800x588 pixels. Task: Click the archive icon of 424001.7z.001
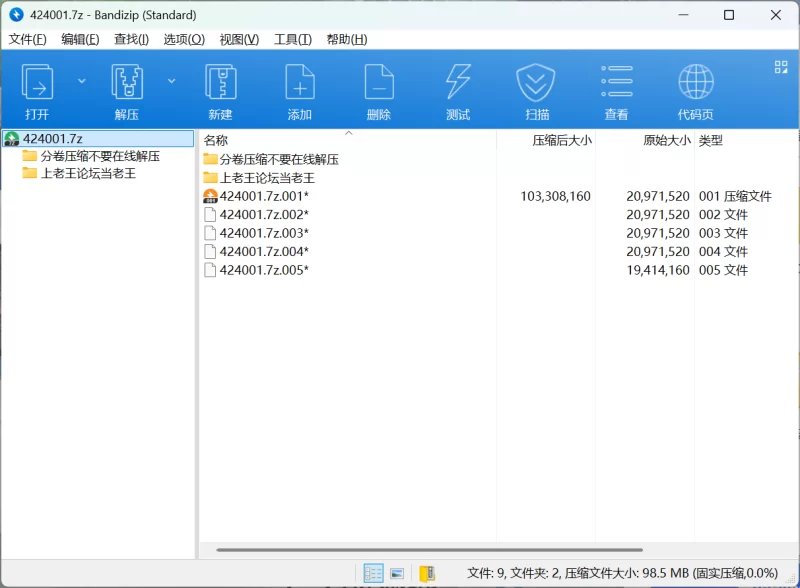[210, 196]
